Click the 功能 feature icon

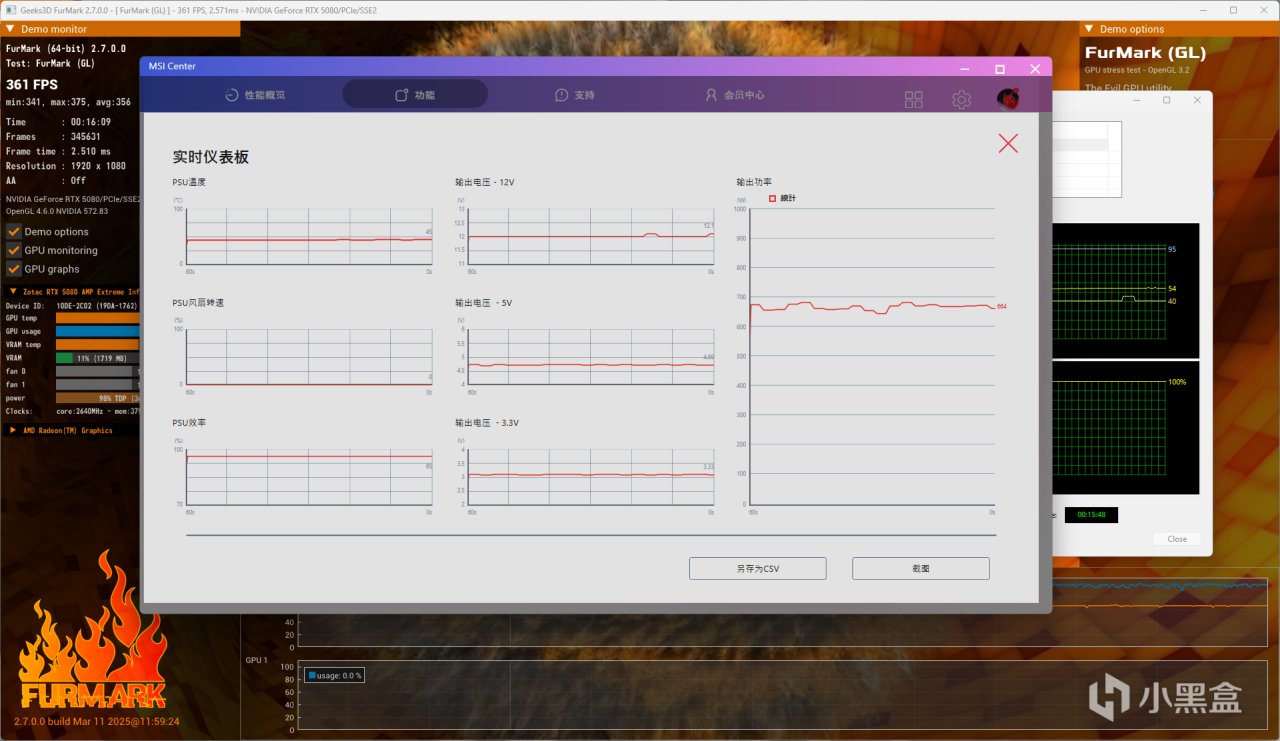[402, 95]
